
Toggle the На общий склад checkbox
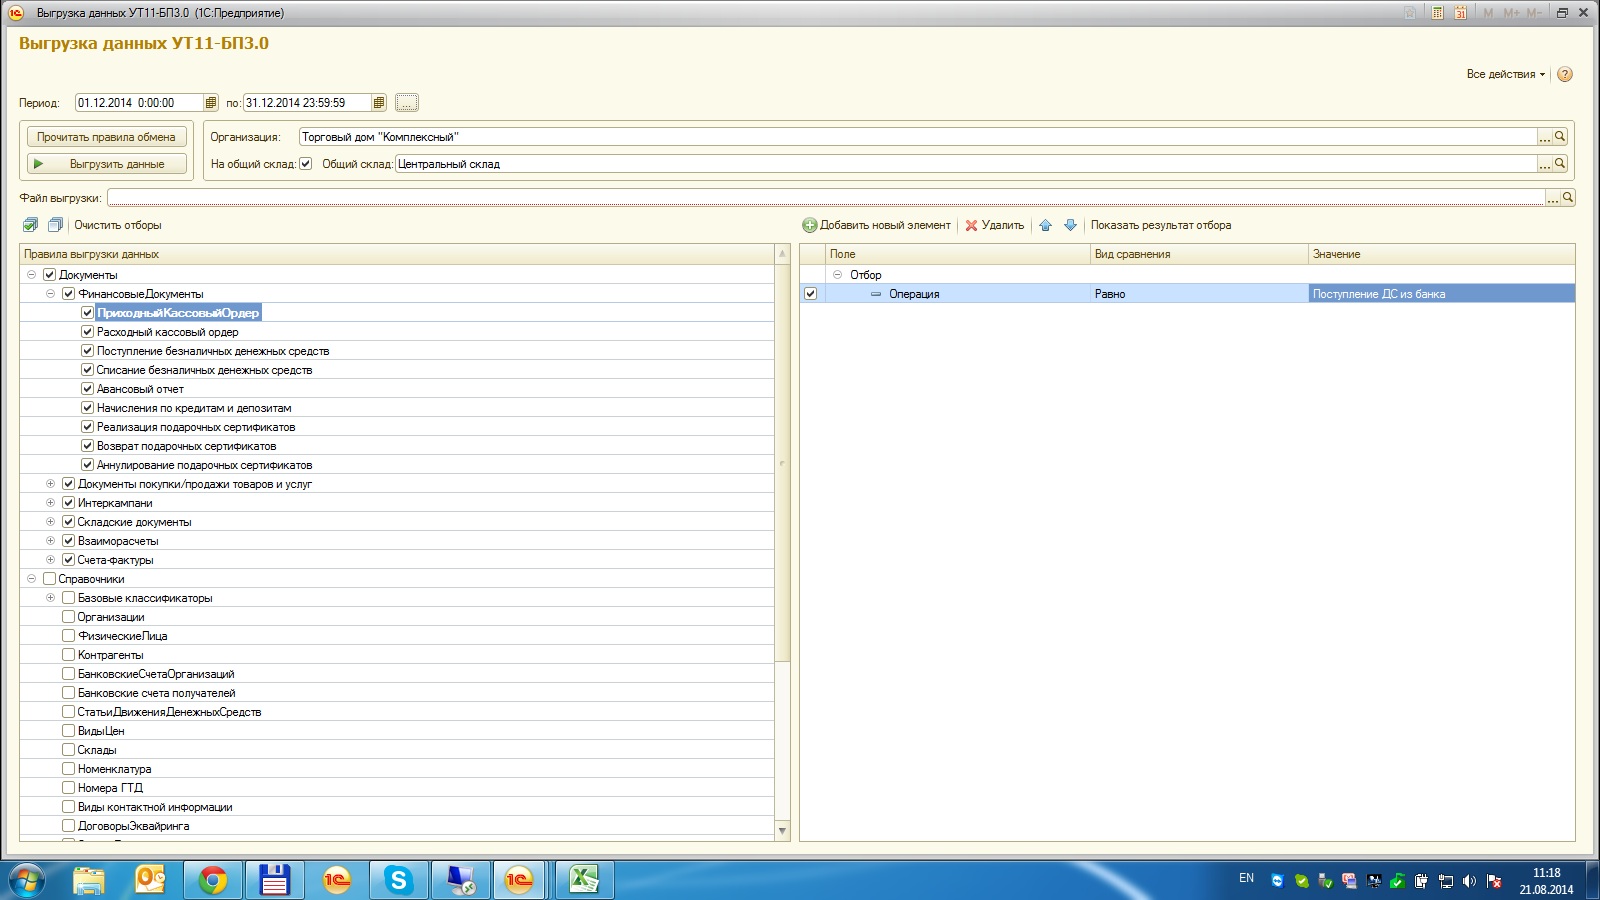pos(306,164)
